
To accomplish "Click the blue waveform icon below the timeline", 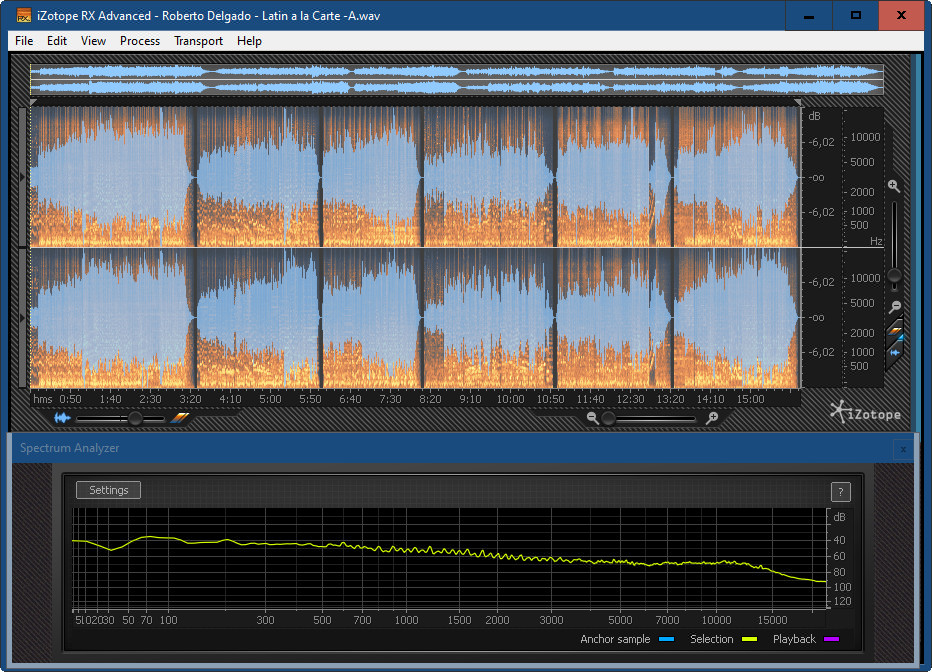I will click(x=62, y=418).
